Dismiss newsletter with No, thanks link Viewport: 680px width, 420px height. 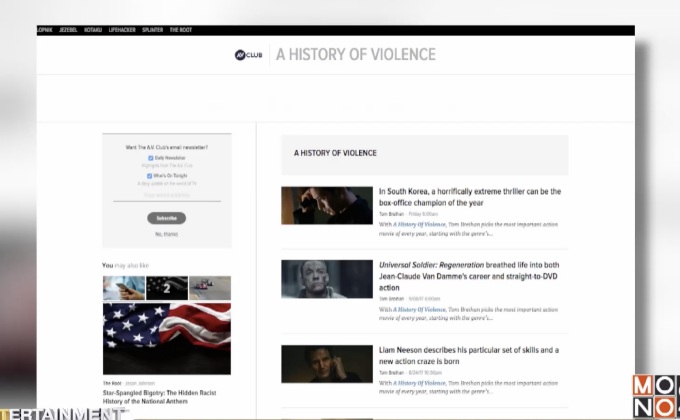(166, 234)
